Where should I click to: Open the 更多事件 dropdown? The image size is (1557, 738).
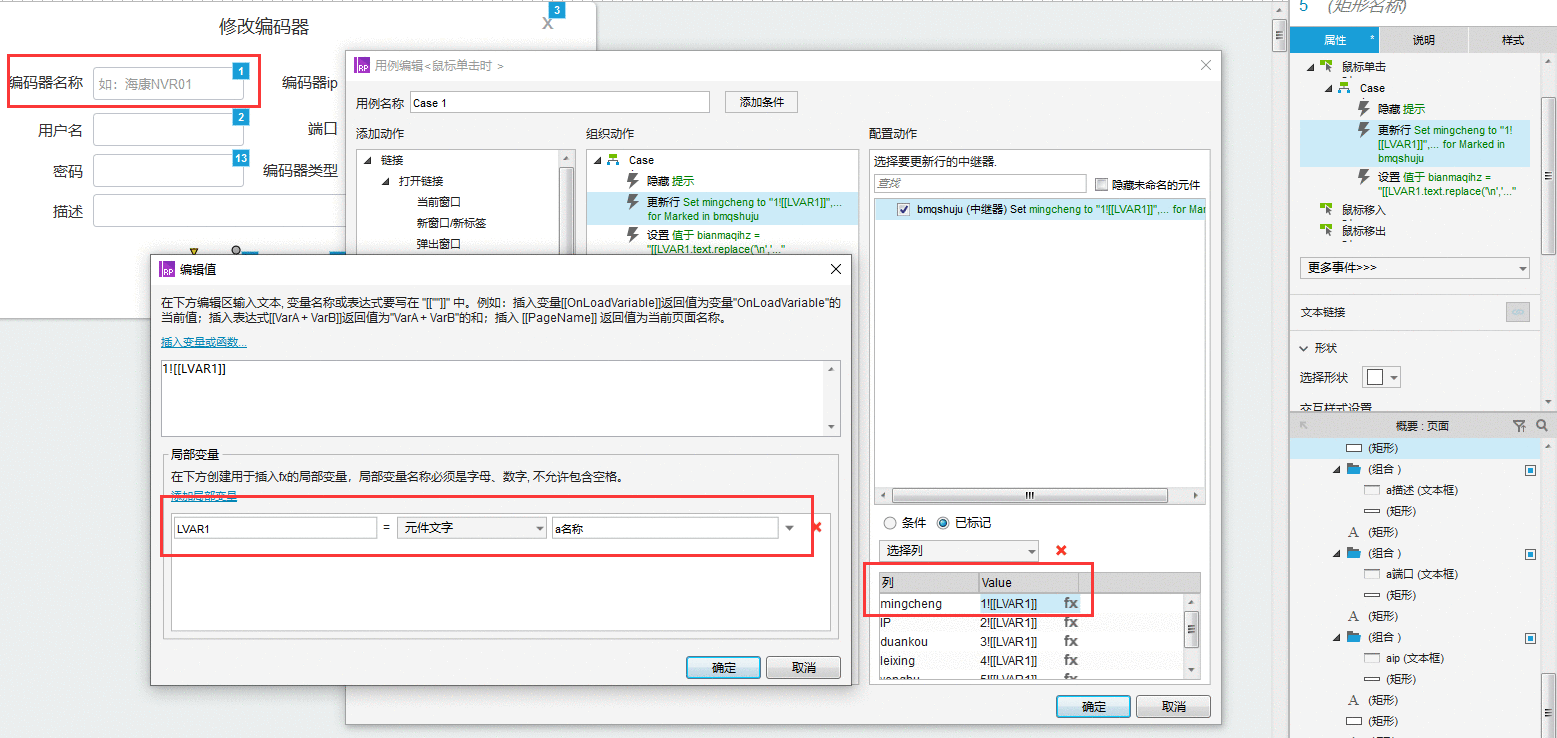click(1414, 268)
